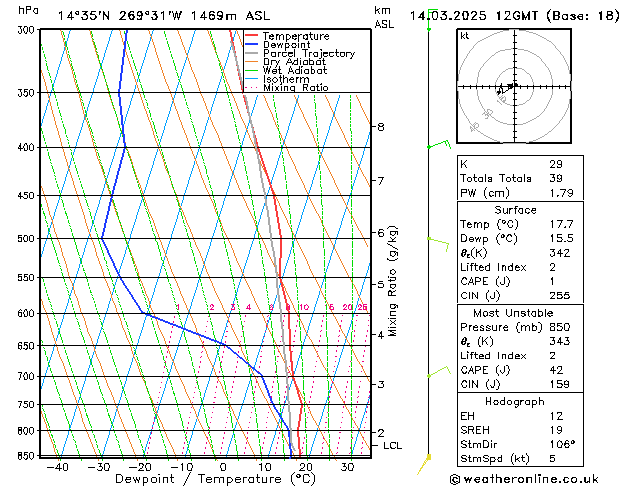Screen dimensions: 629x486
Task: Click the weatheronline.co.uk copyright text
Action: coord(524,479)
